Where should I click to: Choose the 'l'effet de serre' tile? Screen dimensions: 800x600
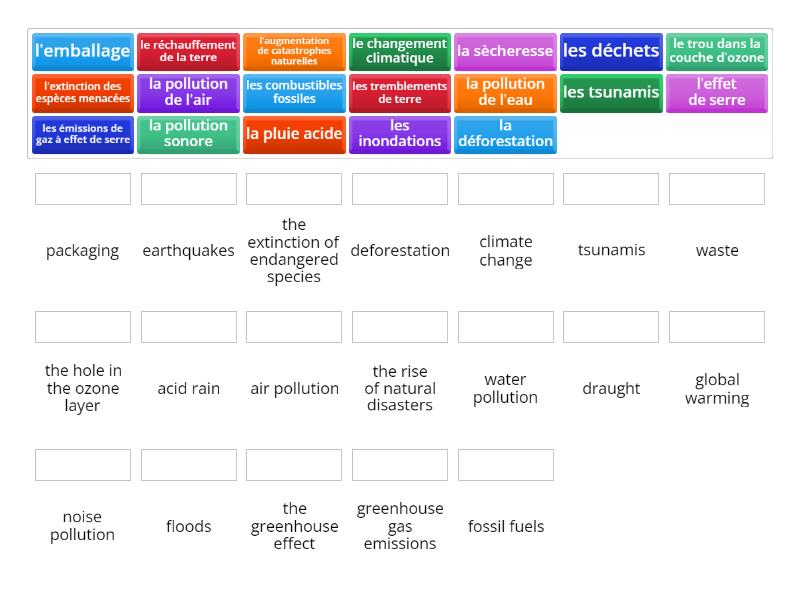tap(717, 93)
